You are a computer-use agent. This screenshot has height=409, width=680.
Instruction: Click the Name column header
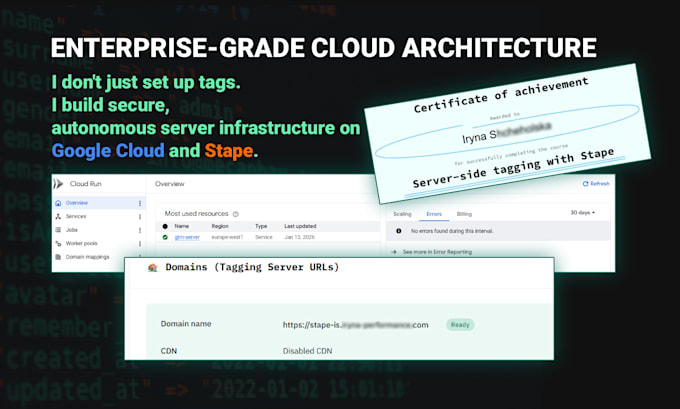(181, 226)
